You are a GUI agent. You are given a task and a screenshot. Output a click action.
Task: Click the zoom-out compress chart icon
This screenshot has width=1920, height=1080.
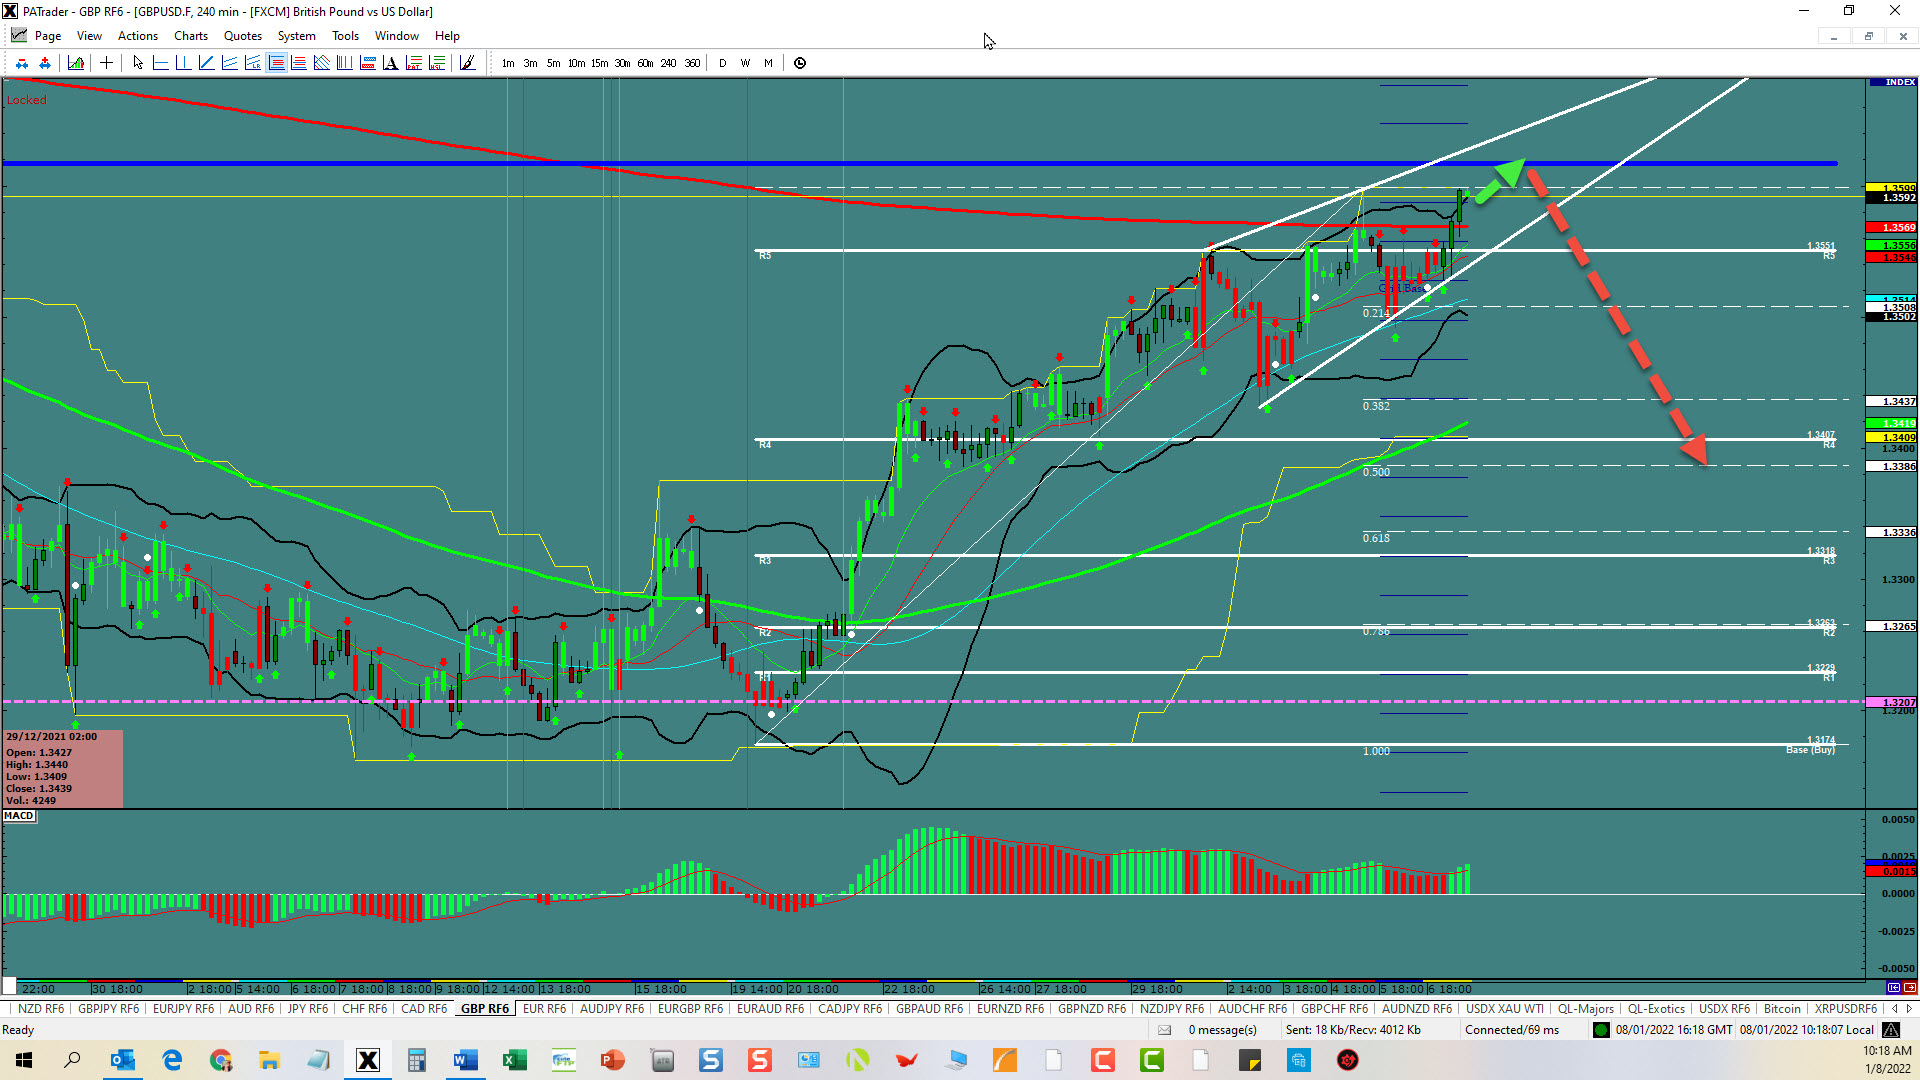(x=22, y=63)
